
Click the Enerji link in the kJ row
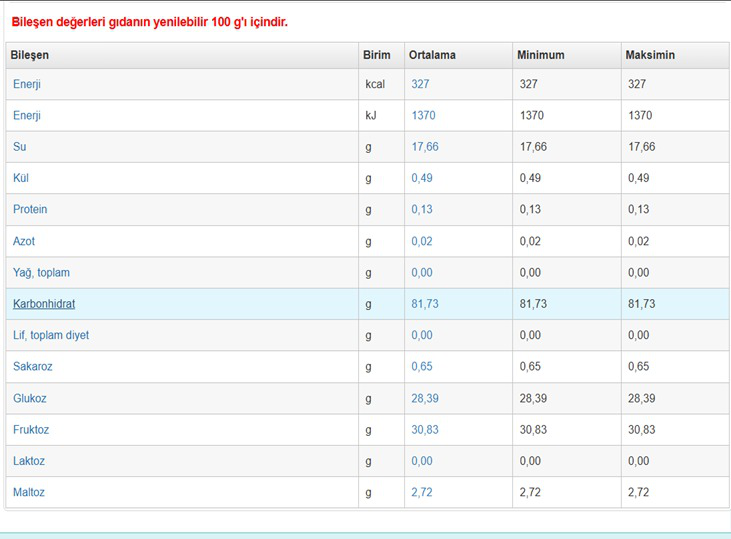[27, 116]
